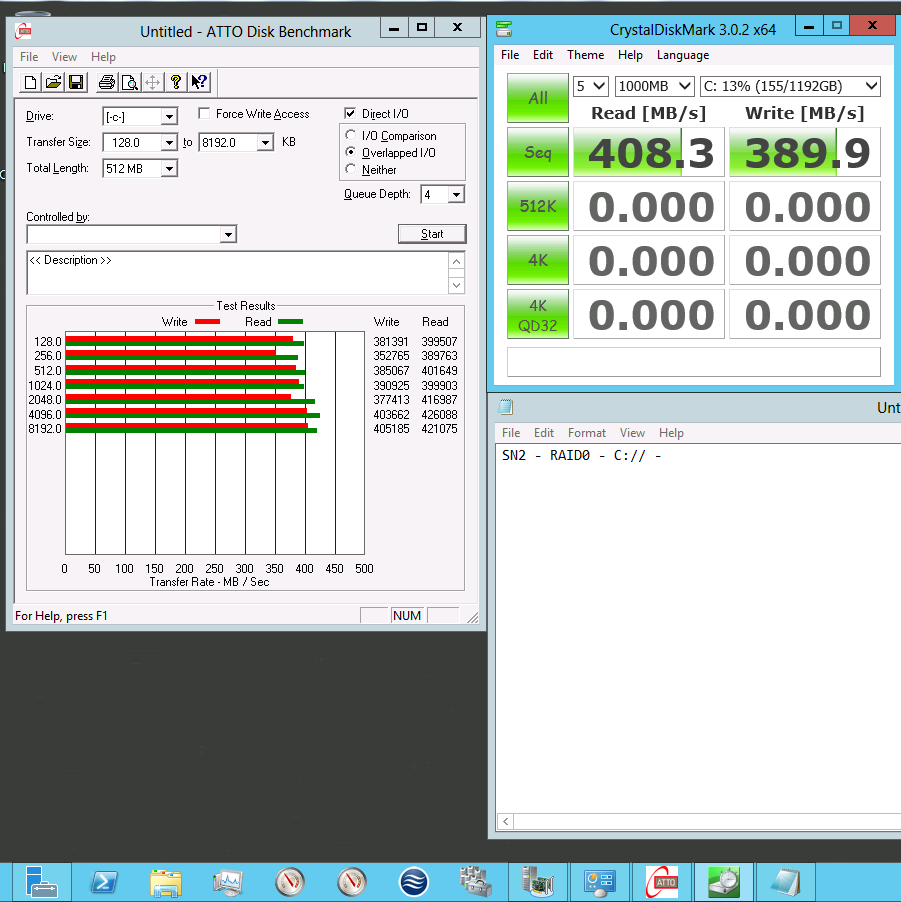This screenshot has width=901, height=902.
Task: Open Server Manager from the taskbar
Action: click(x=41, y=881)
